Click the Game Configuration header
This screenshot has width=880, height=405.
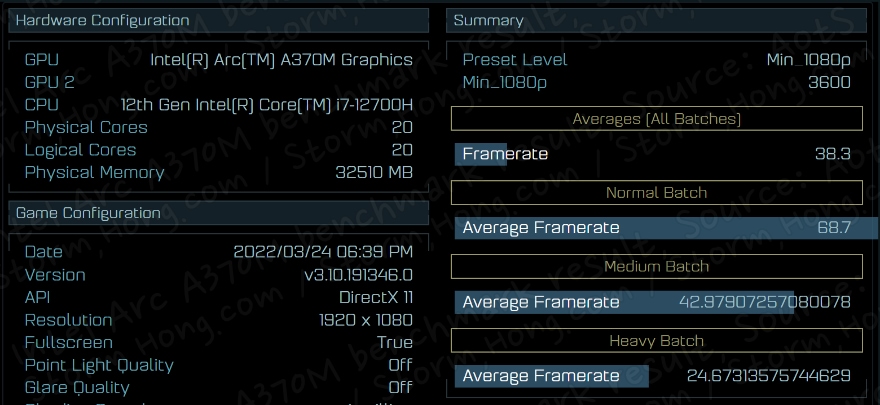(218, 213)
